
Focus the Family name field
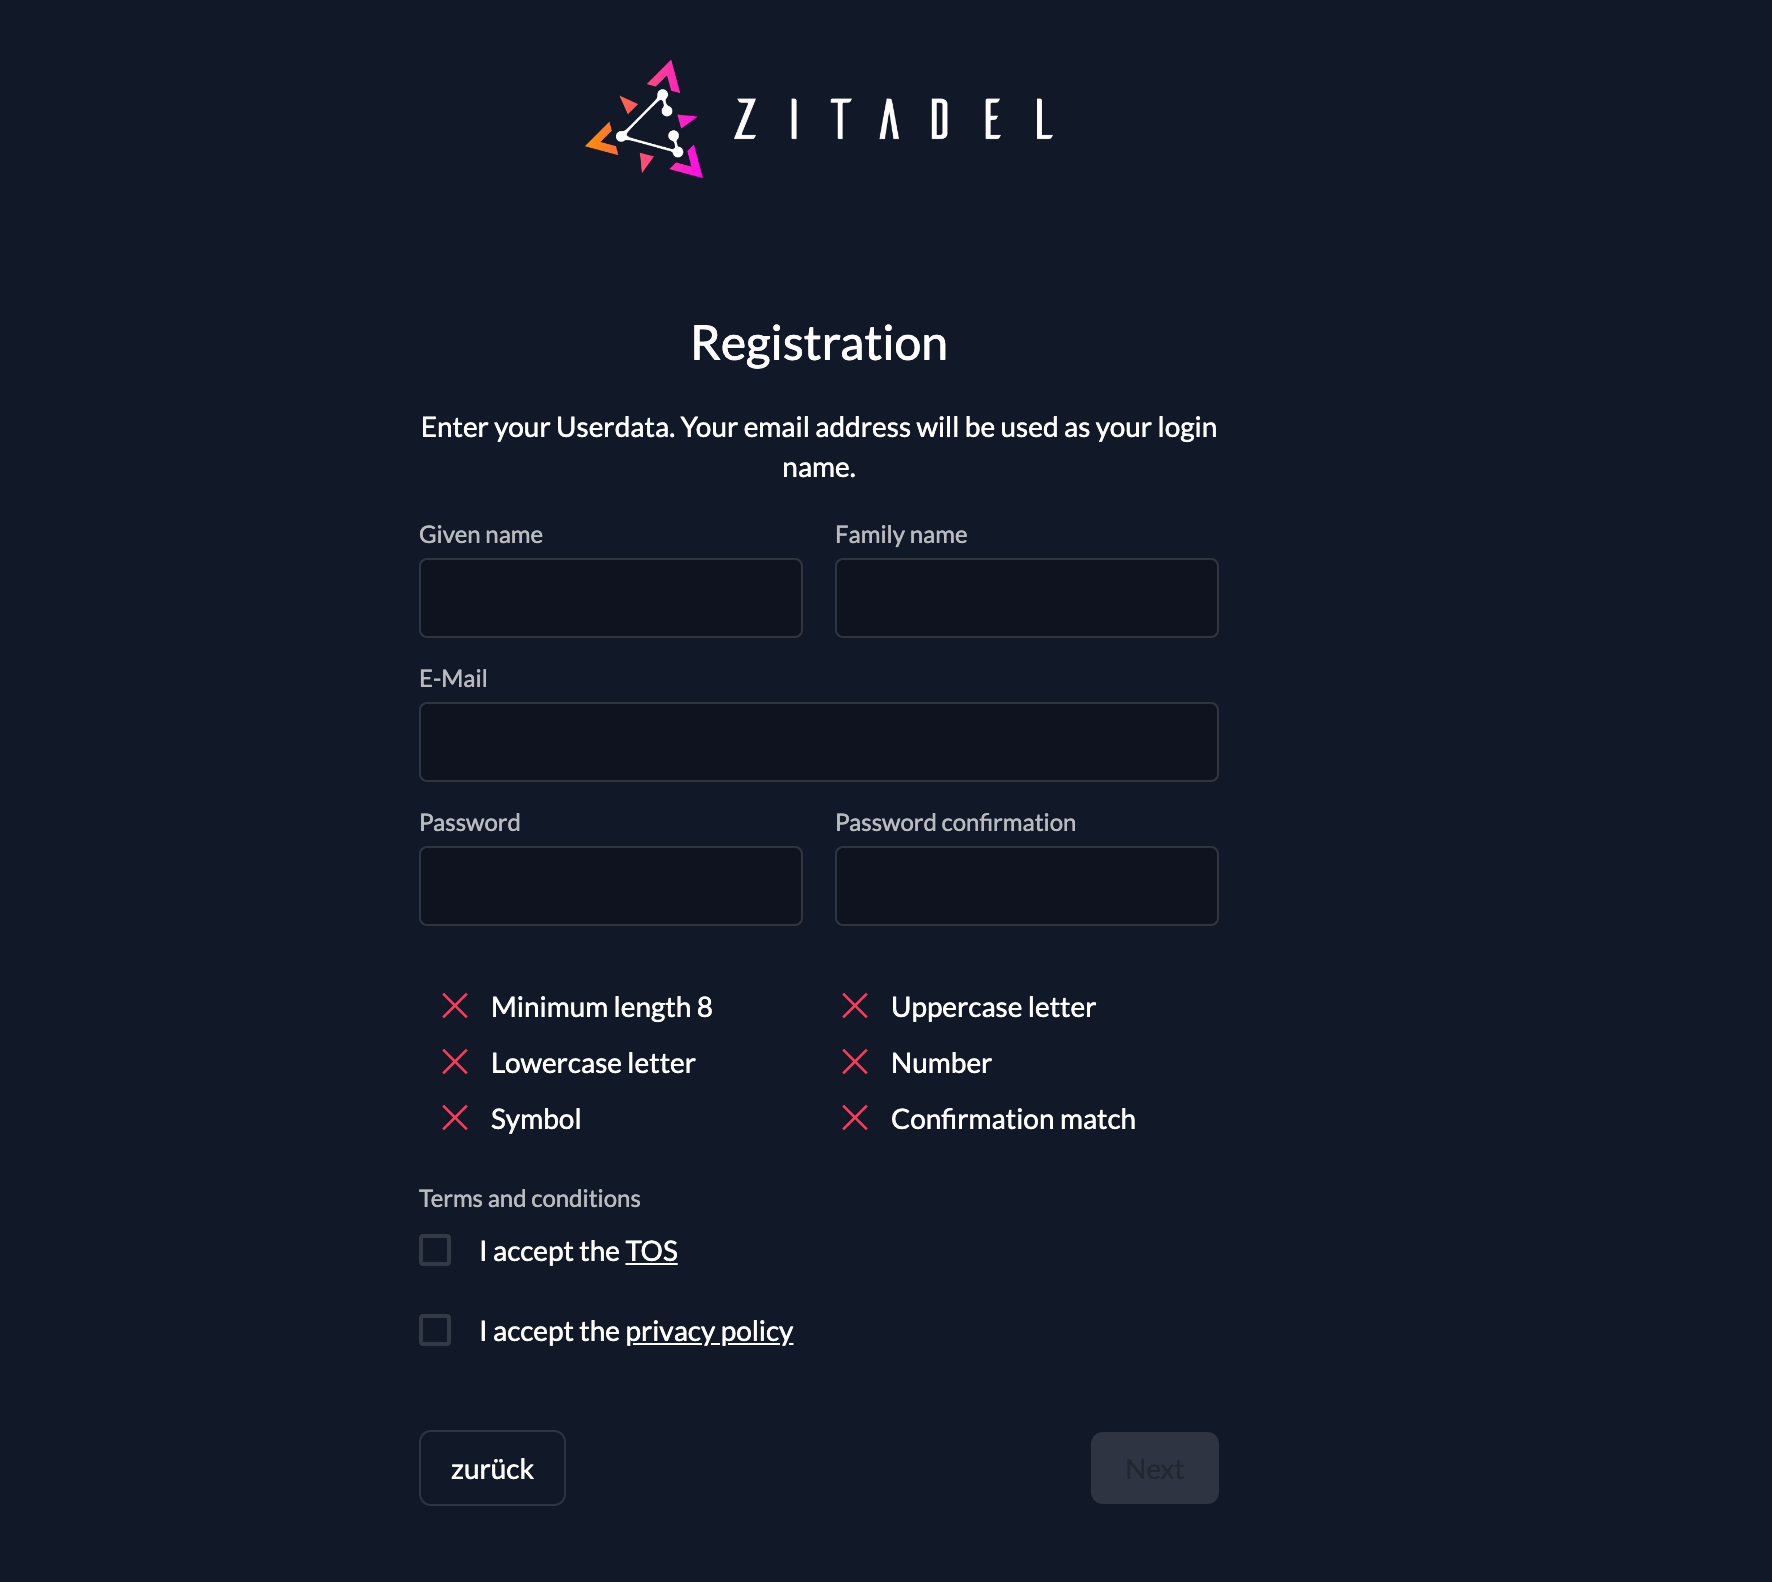1026,598
